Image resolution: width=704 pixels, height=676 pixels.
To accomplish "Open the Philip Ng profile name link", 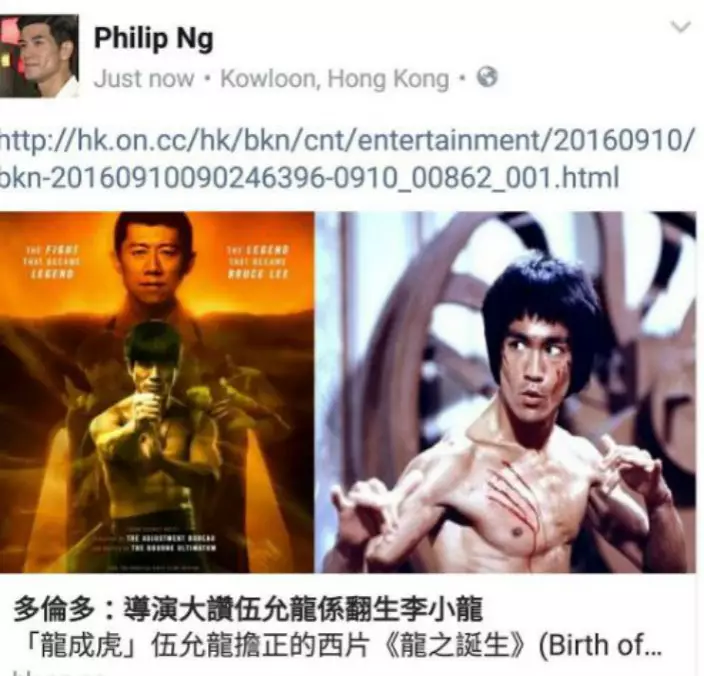I will pos(154,39).
